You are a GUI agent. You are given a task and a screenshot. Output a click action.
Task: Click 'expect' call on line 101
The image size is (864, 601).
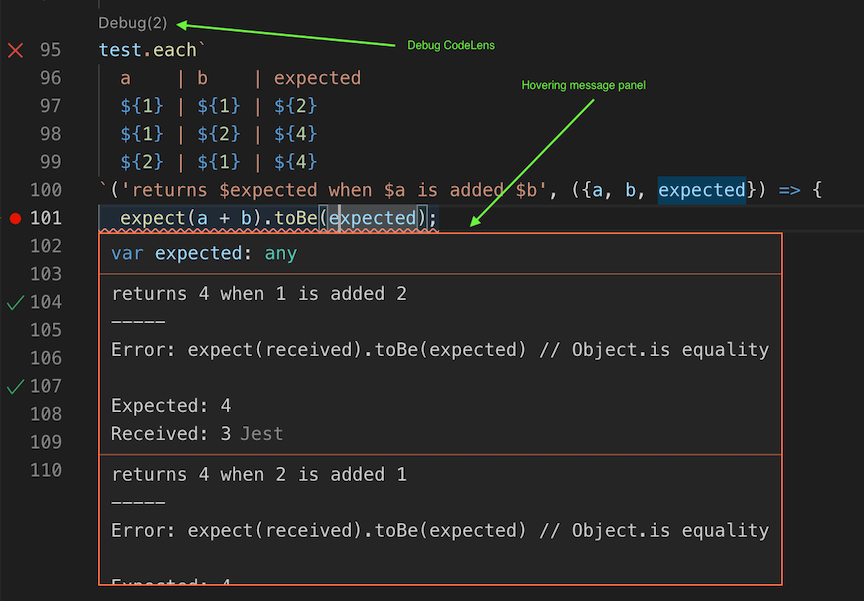click(153, 219)
